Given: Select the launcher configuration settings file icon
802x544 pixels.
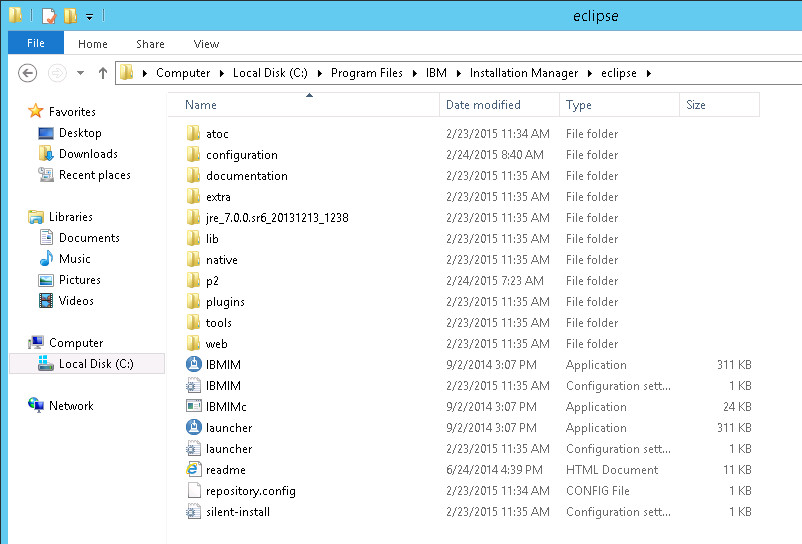Looking at the screenshot, I should point(193,448).
